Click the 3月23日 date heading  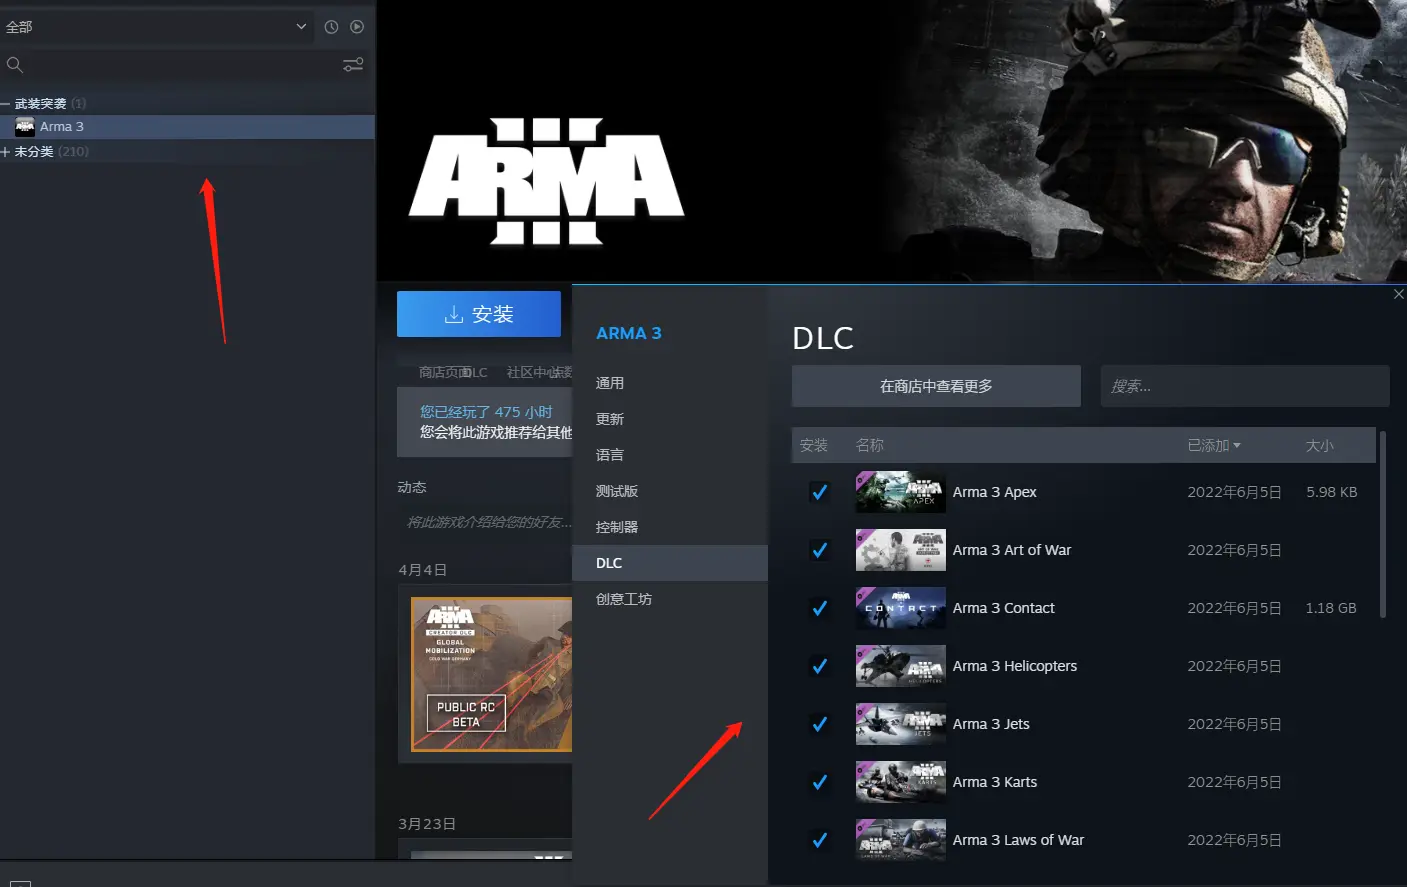pos(427,824)
